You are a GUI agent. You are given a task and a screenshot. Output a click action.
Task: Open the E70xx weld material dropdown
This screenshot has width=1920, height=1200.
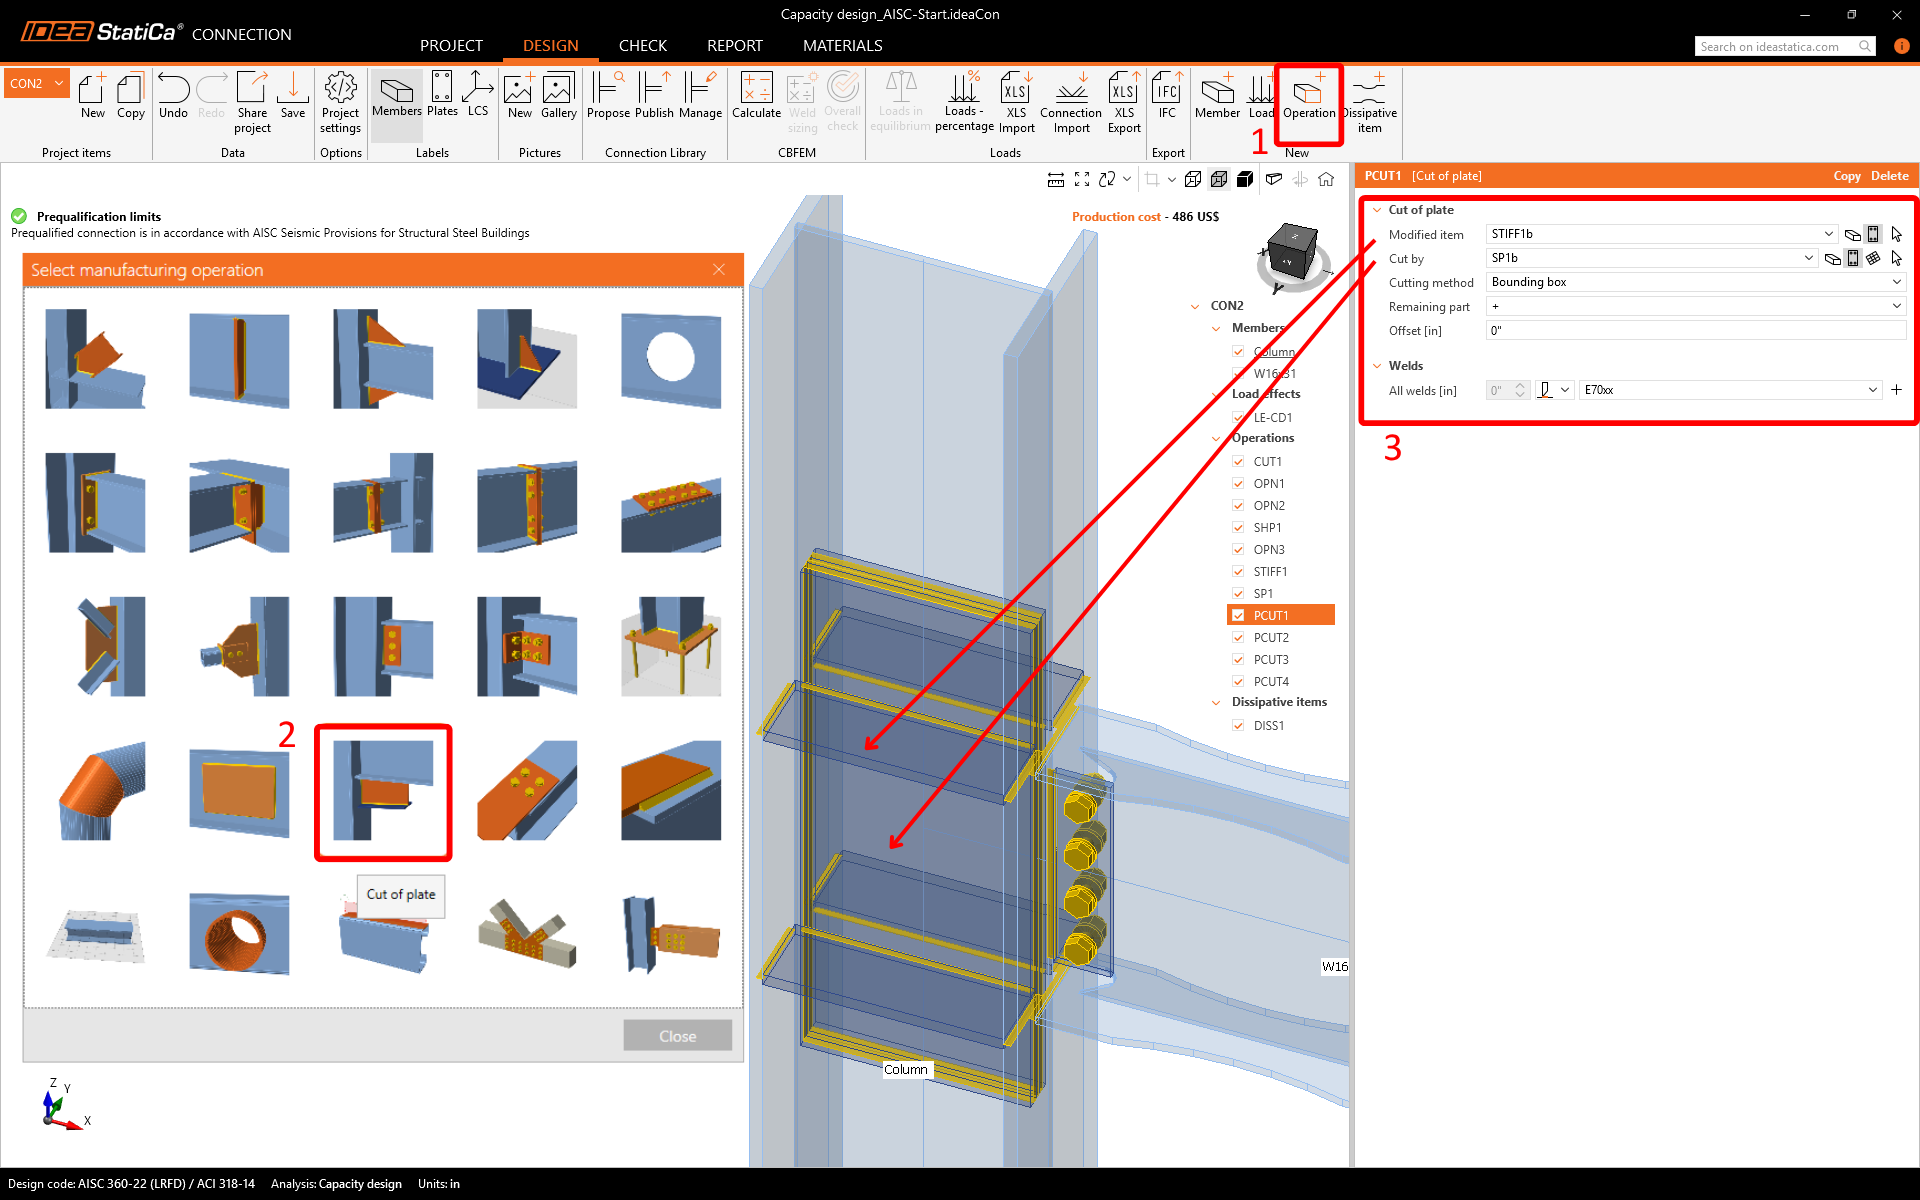[x=1872, y=390]
